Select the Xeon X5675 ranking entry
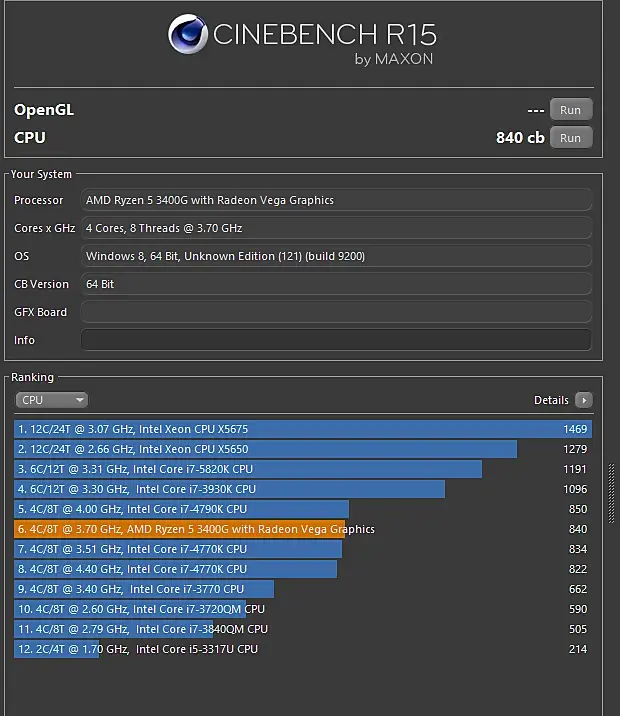The width and height of the screenshot is (620, 716). coord(300,429)
